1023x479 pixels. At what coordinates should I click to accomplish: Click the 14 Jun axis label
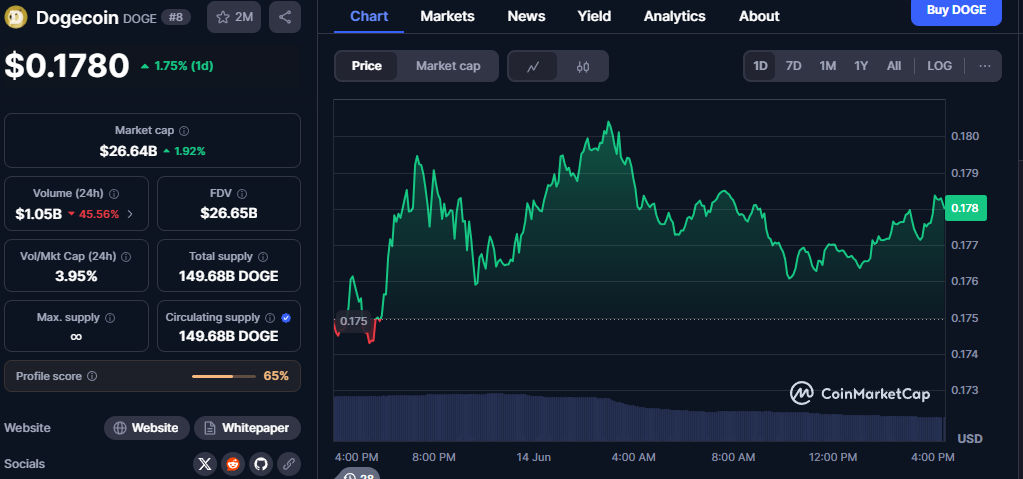(x=534, y=457)
